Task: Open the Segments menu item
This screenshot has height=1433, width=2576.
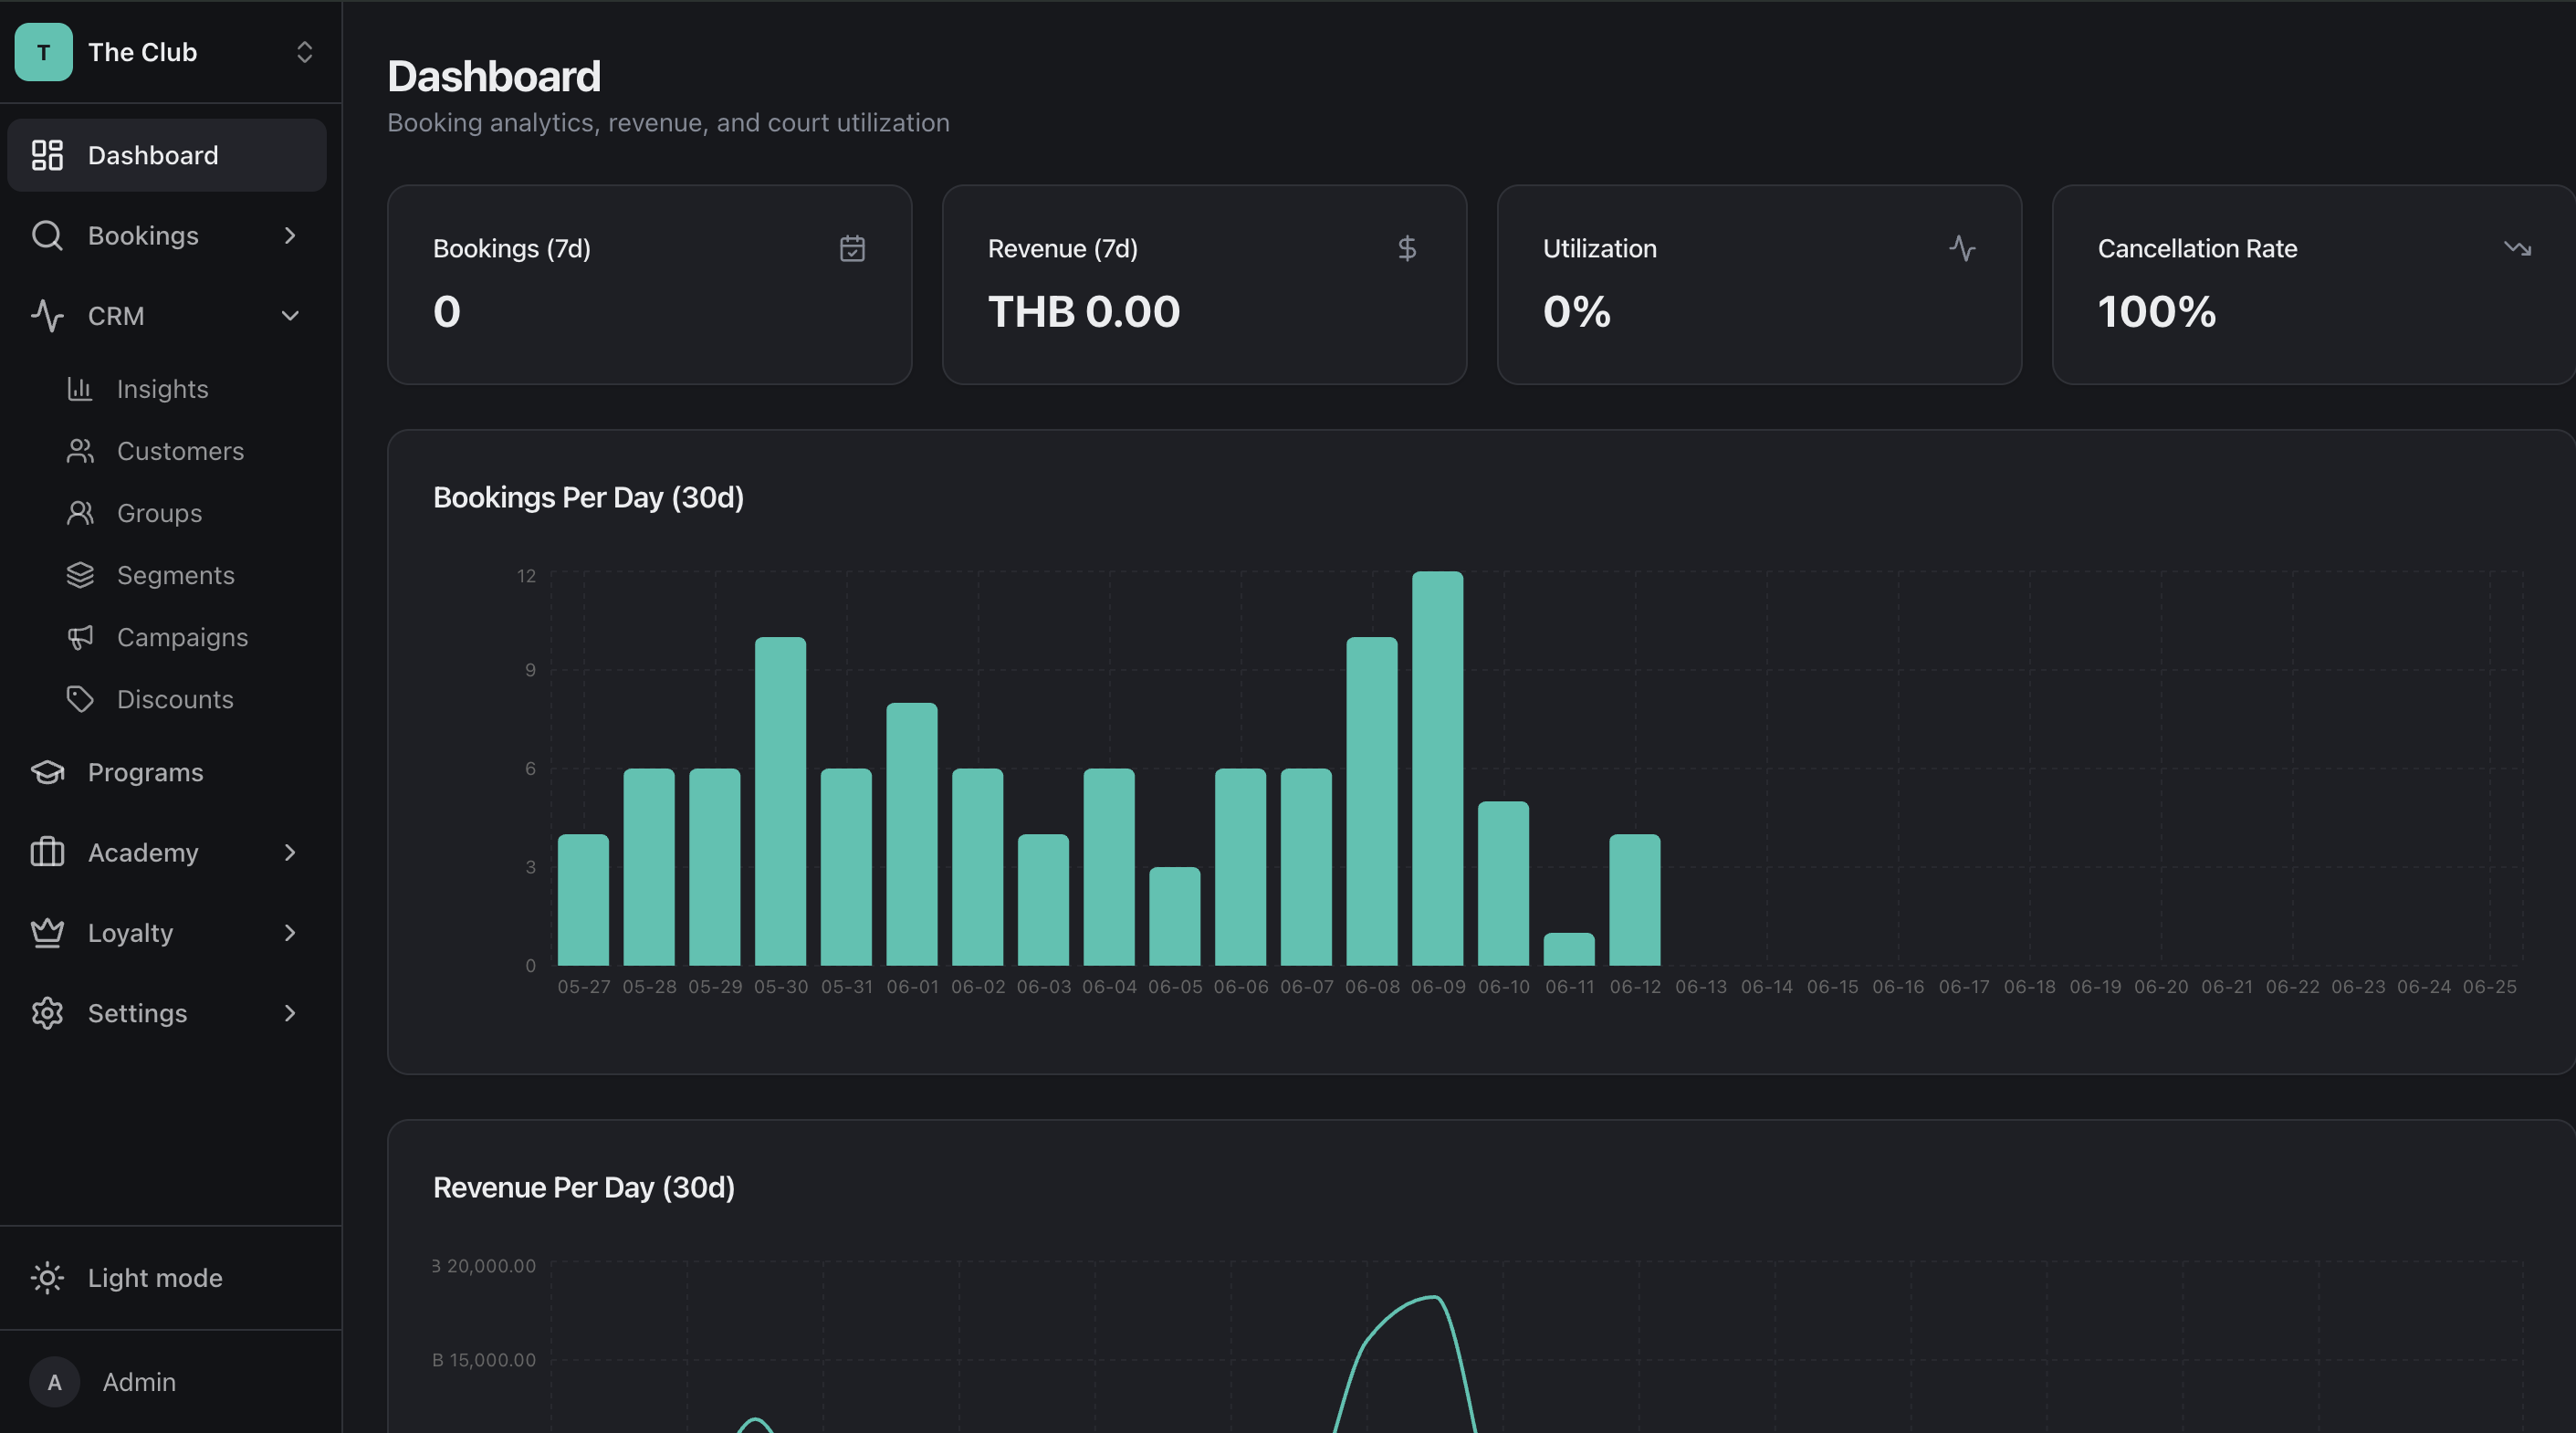Action: pos(176,575)
